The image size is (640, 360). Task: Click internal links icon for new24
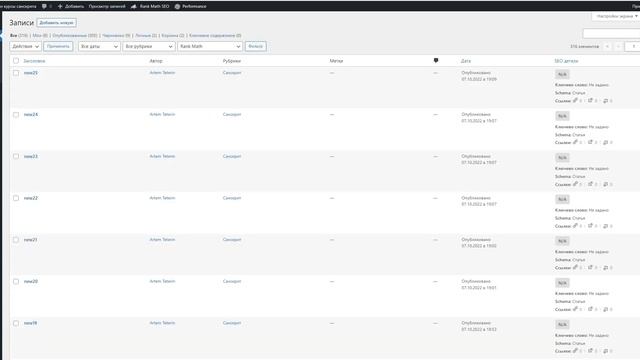(x=575, y=142)
